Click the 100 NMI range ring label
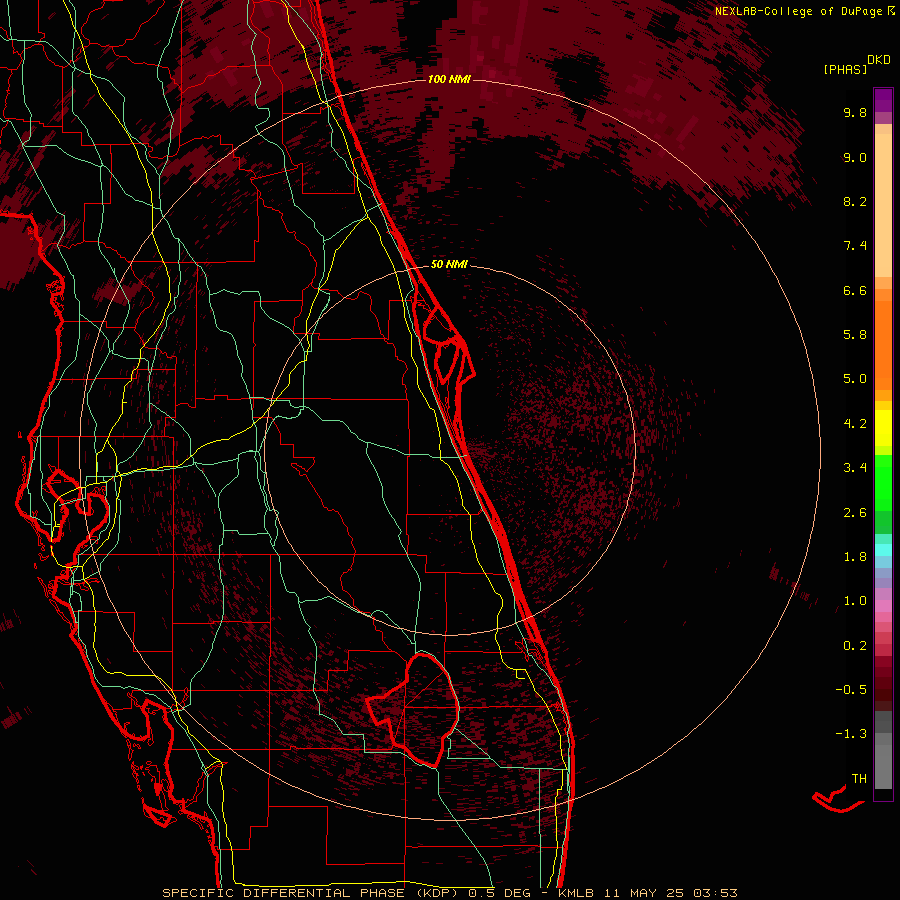The height and width of the screenshot is (900, 900). pos(449,79)
